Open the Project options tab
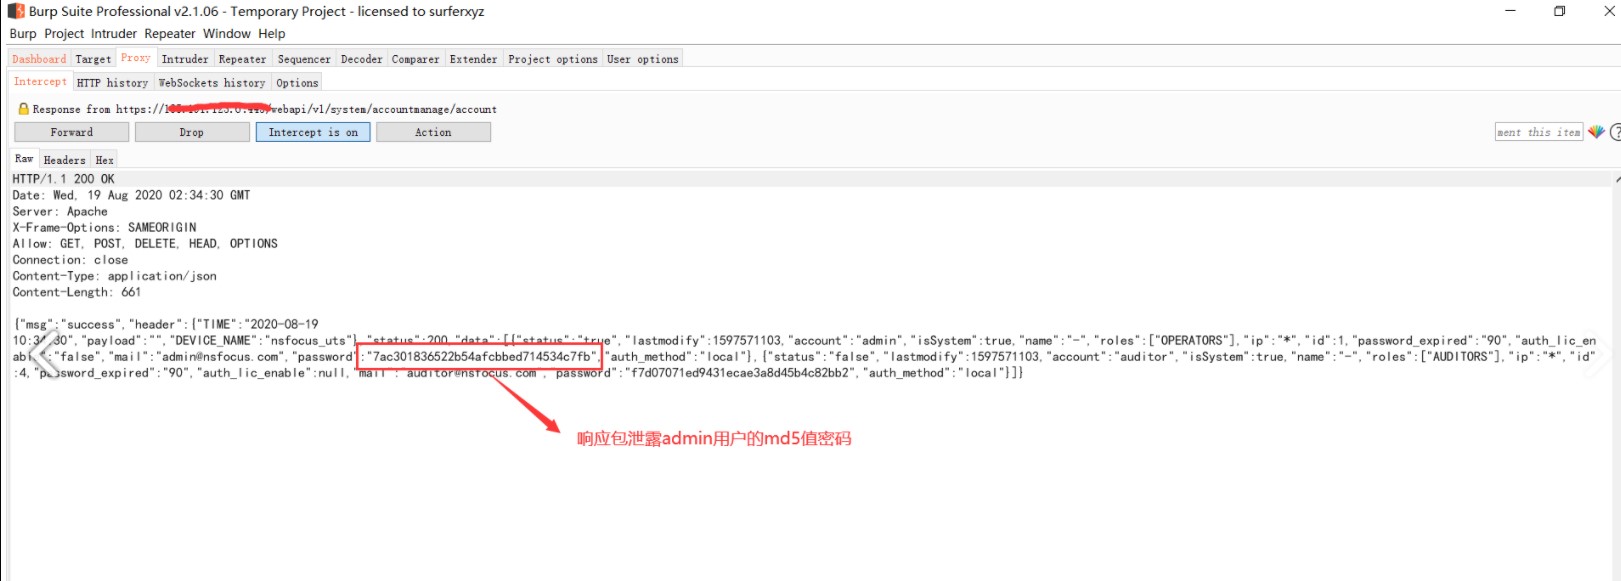Viewport: 1621px width, 581px height. 553,59
